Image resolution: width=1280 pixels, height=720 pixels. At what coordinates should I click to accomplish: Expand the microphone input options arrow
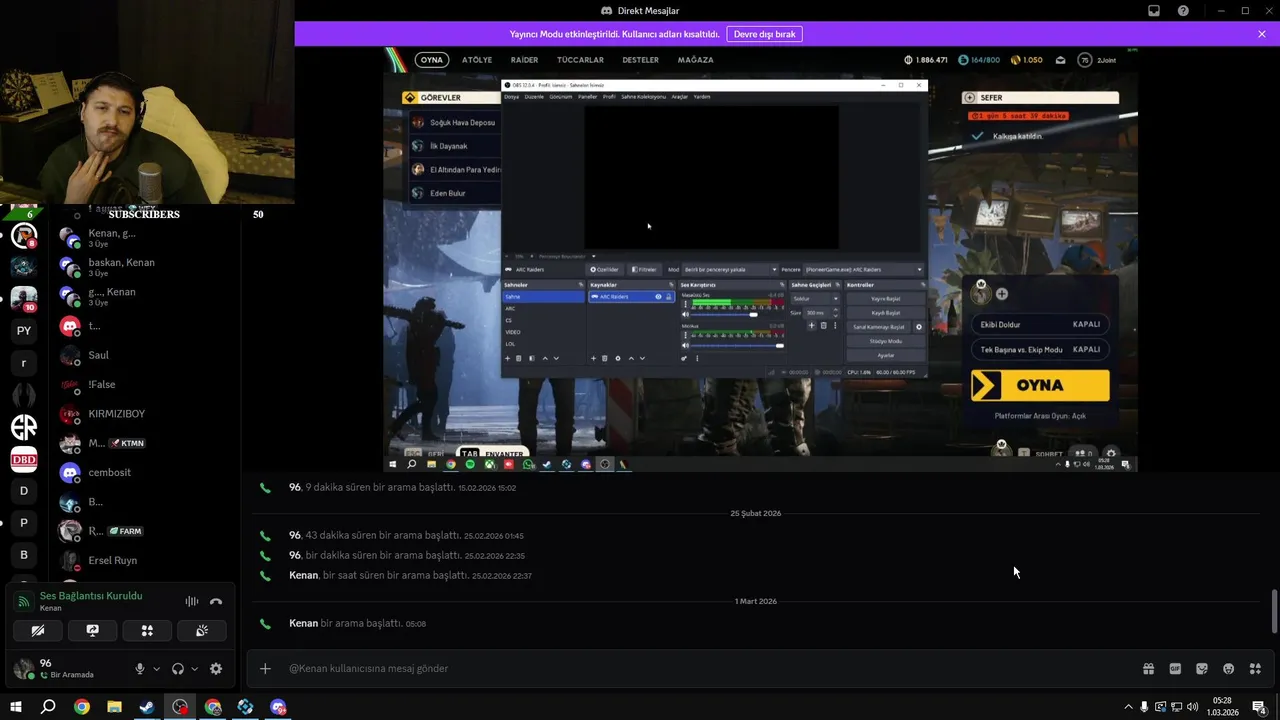(x=155, y=669)
